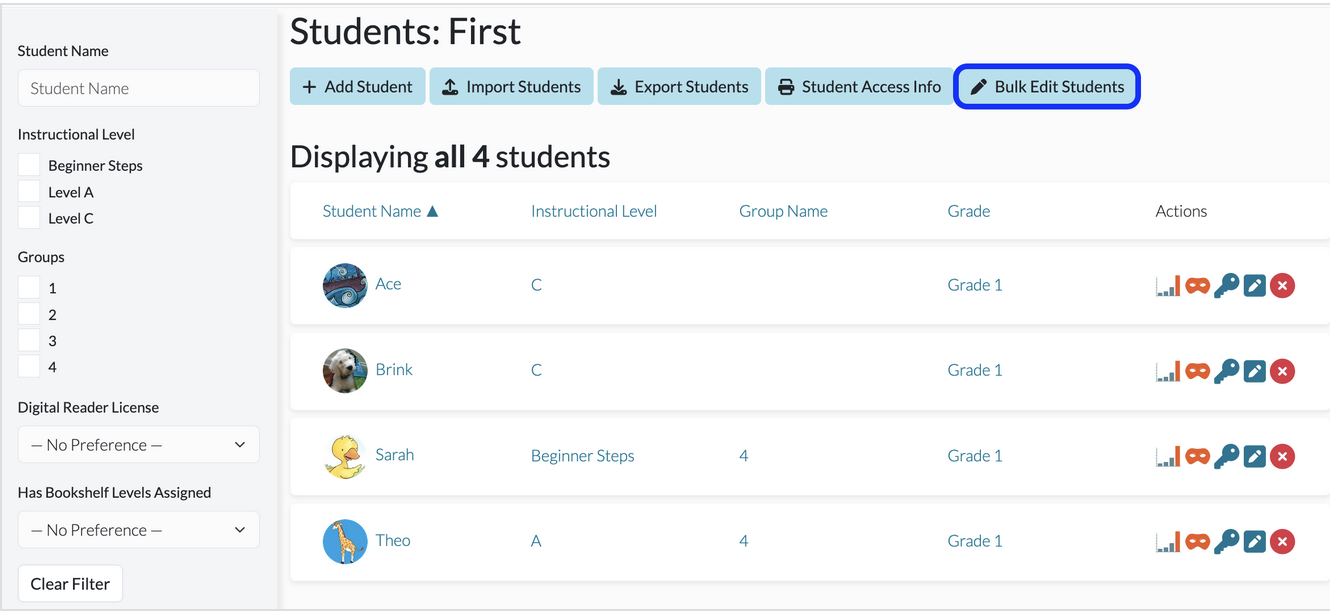Open the bar chart report icon for Ace
This screenshot has height=614, width=1330.
click(1168, 286)
